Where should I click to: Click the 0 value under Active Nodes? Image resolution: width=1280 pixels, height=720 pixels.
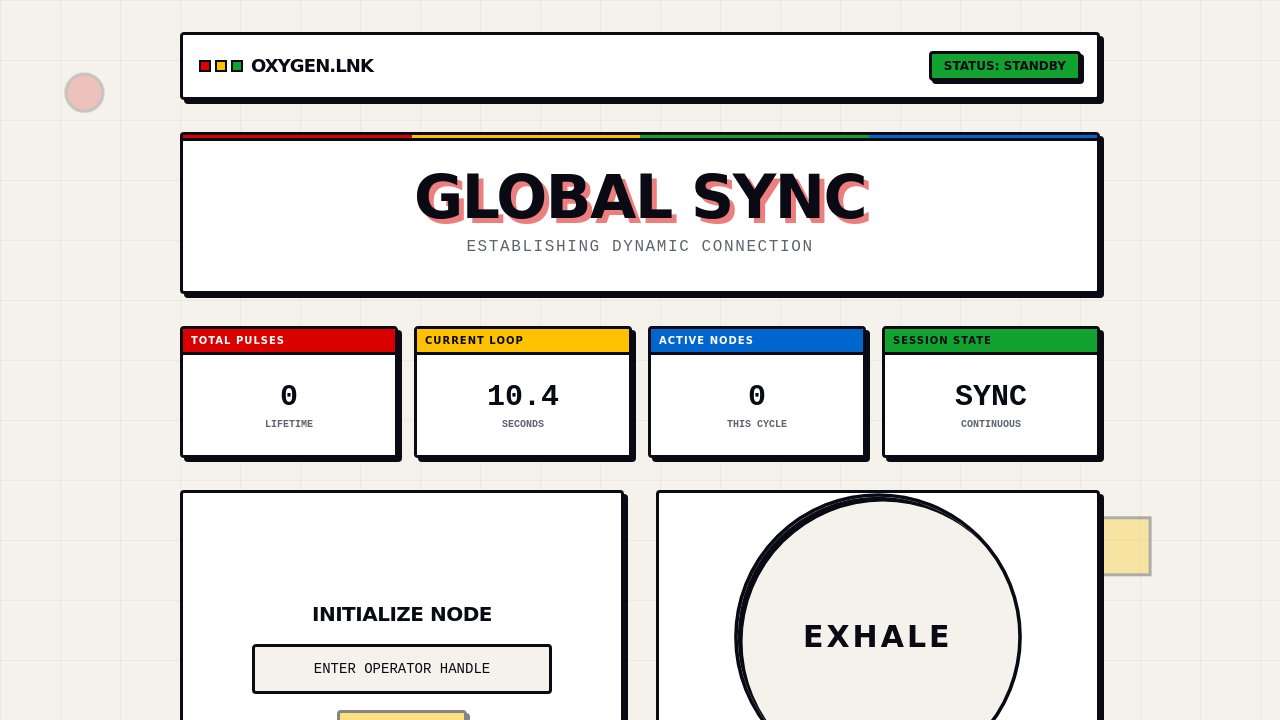coord(757,396)
